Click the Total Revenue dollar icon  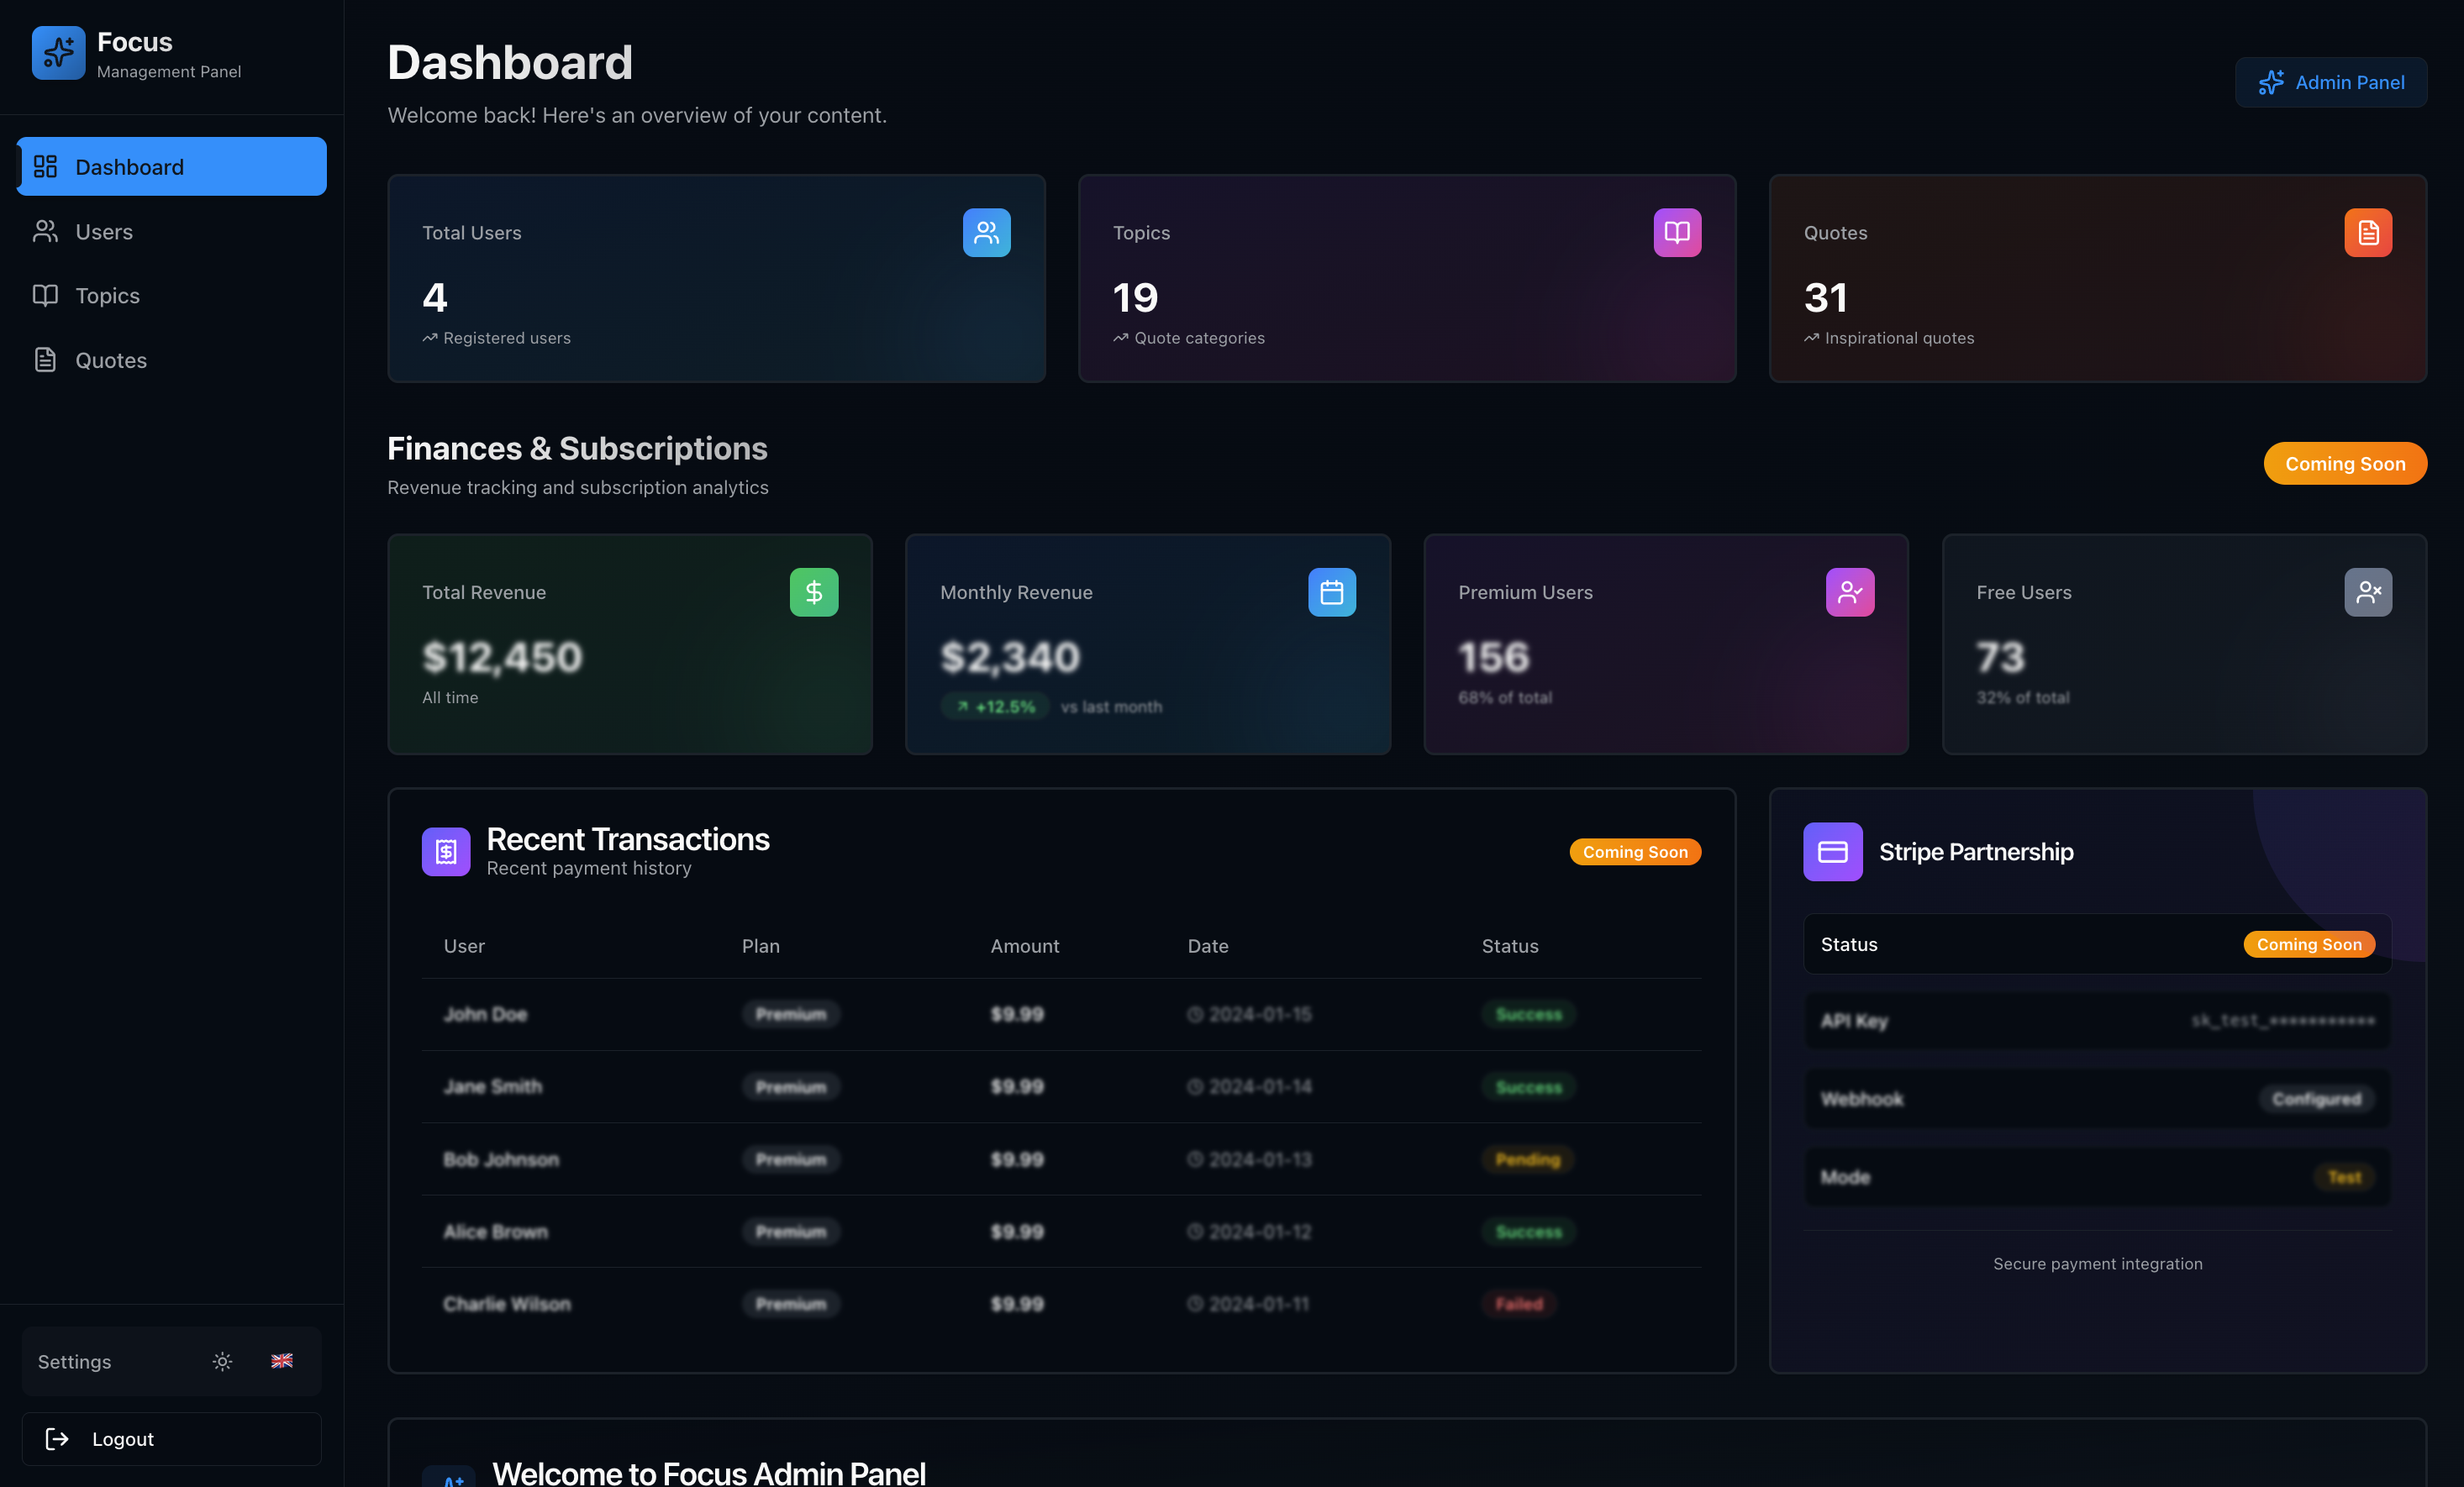tap(813, 592)
